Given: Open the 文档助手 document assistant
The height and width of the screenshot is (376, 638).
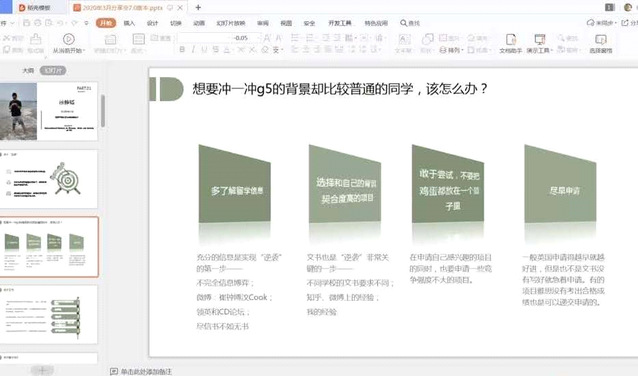Looking at the screenshot, I should (x=511, y=44).
